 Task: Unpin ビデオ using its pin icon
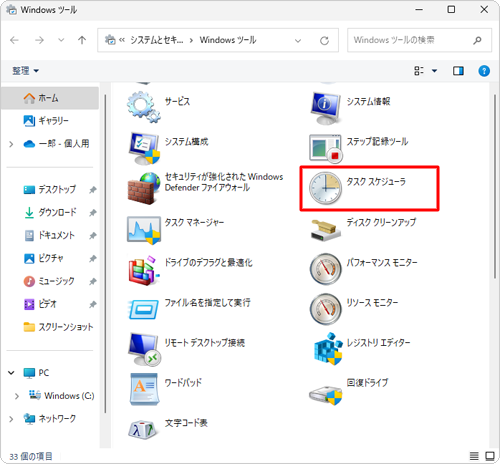point(93,305)
